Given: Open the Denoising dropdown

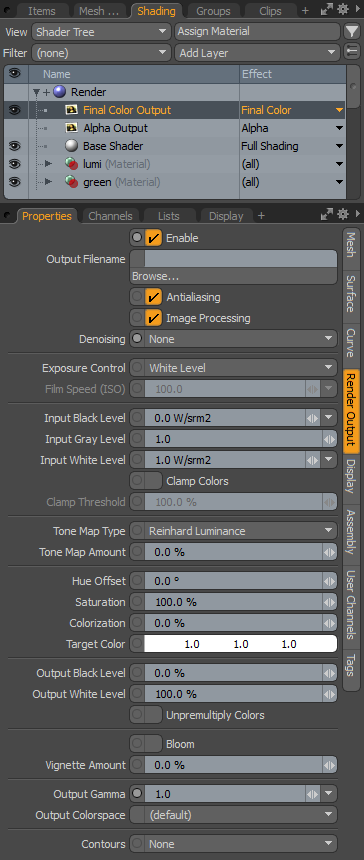Looking at the screenshot, I should pyautogui.click(x=241, y=339).
